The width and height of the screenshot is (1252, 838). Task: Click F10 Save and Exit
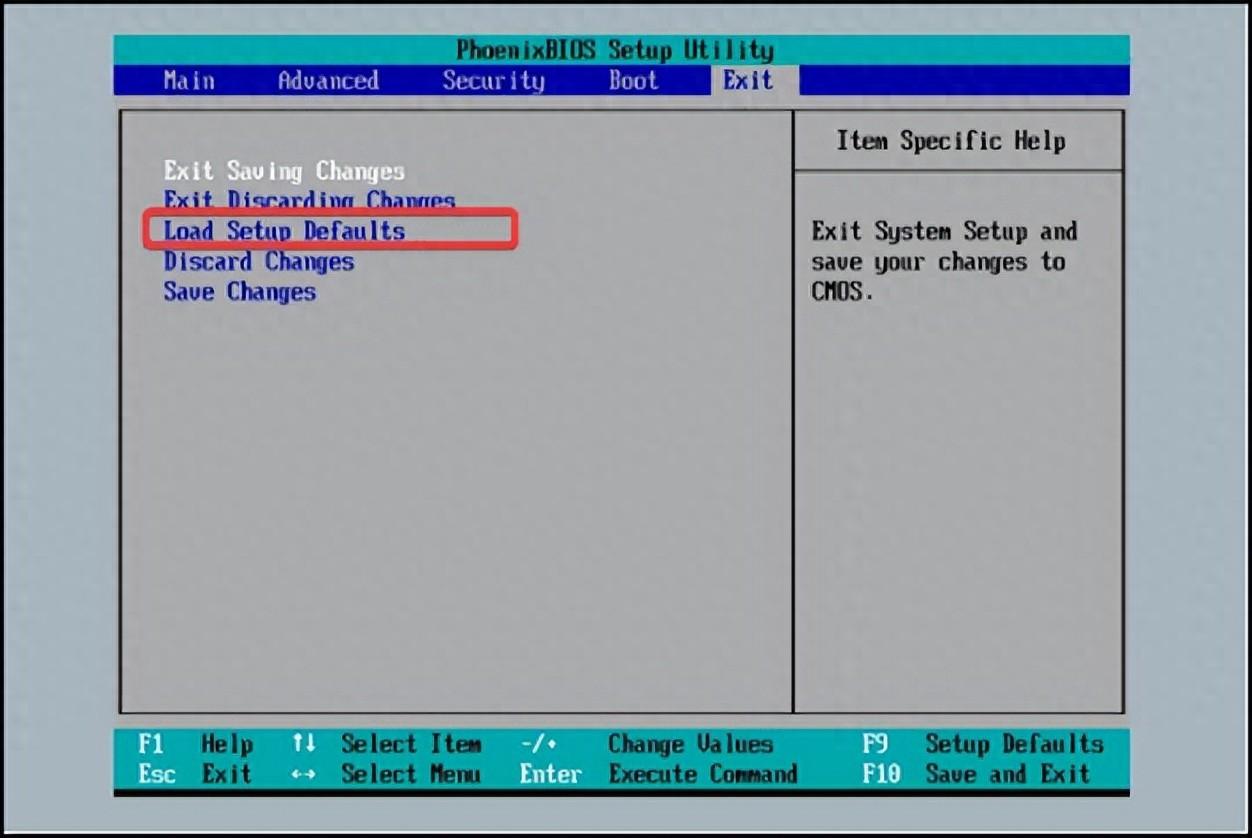[x=976, y=774]
